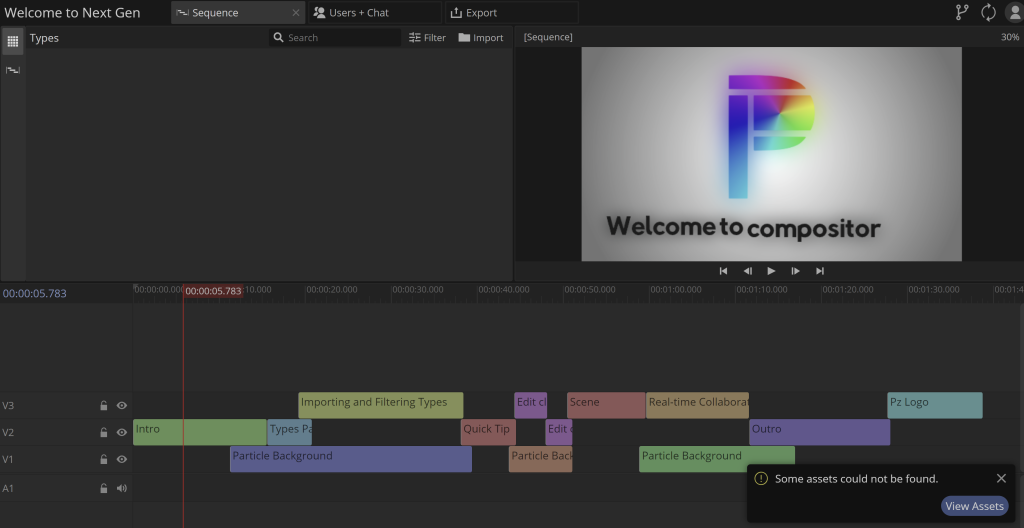Image resolution: width=1024 pixels, height=528 pixels.
Task: Click the Import button
Action: click(x=481, y=38)
